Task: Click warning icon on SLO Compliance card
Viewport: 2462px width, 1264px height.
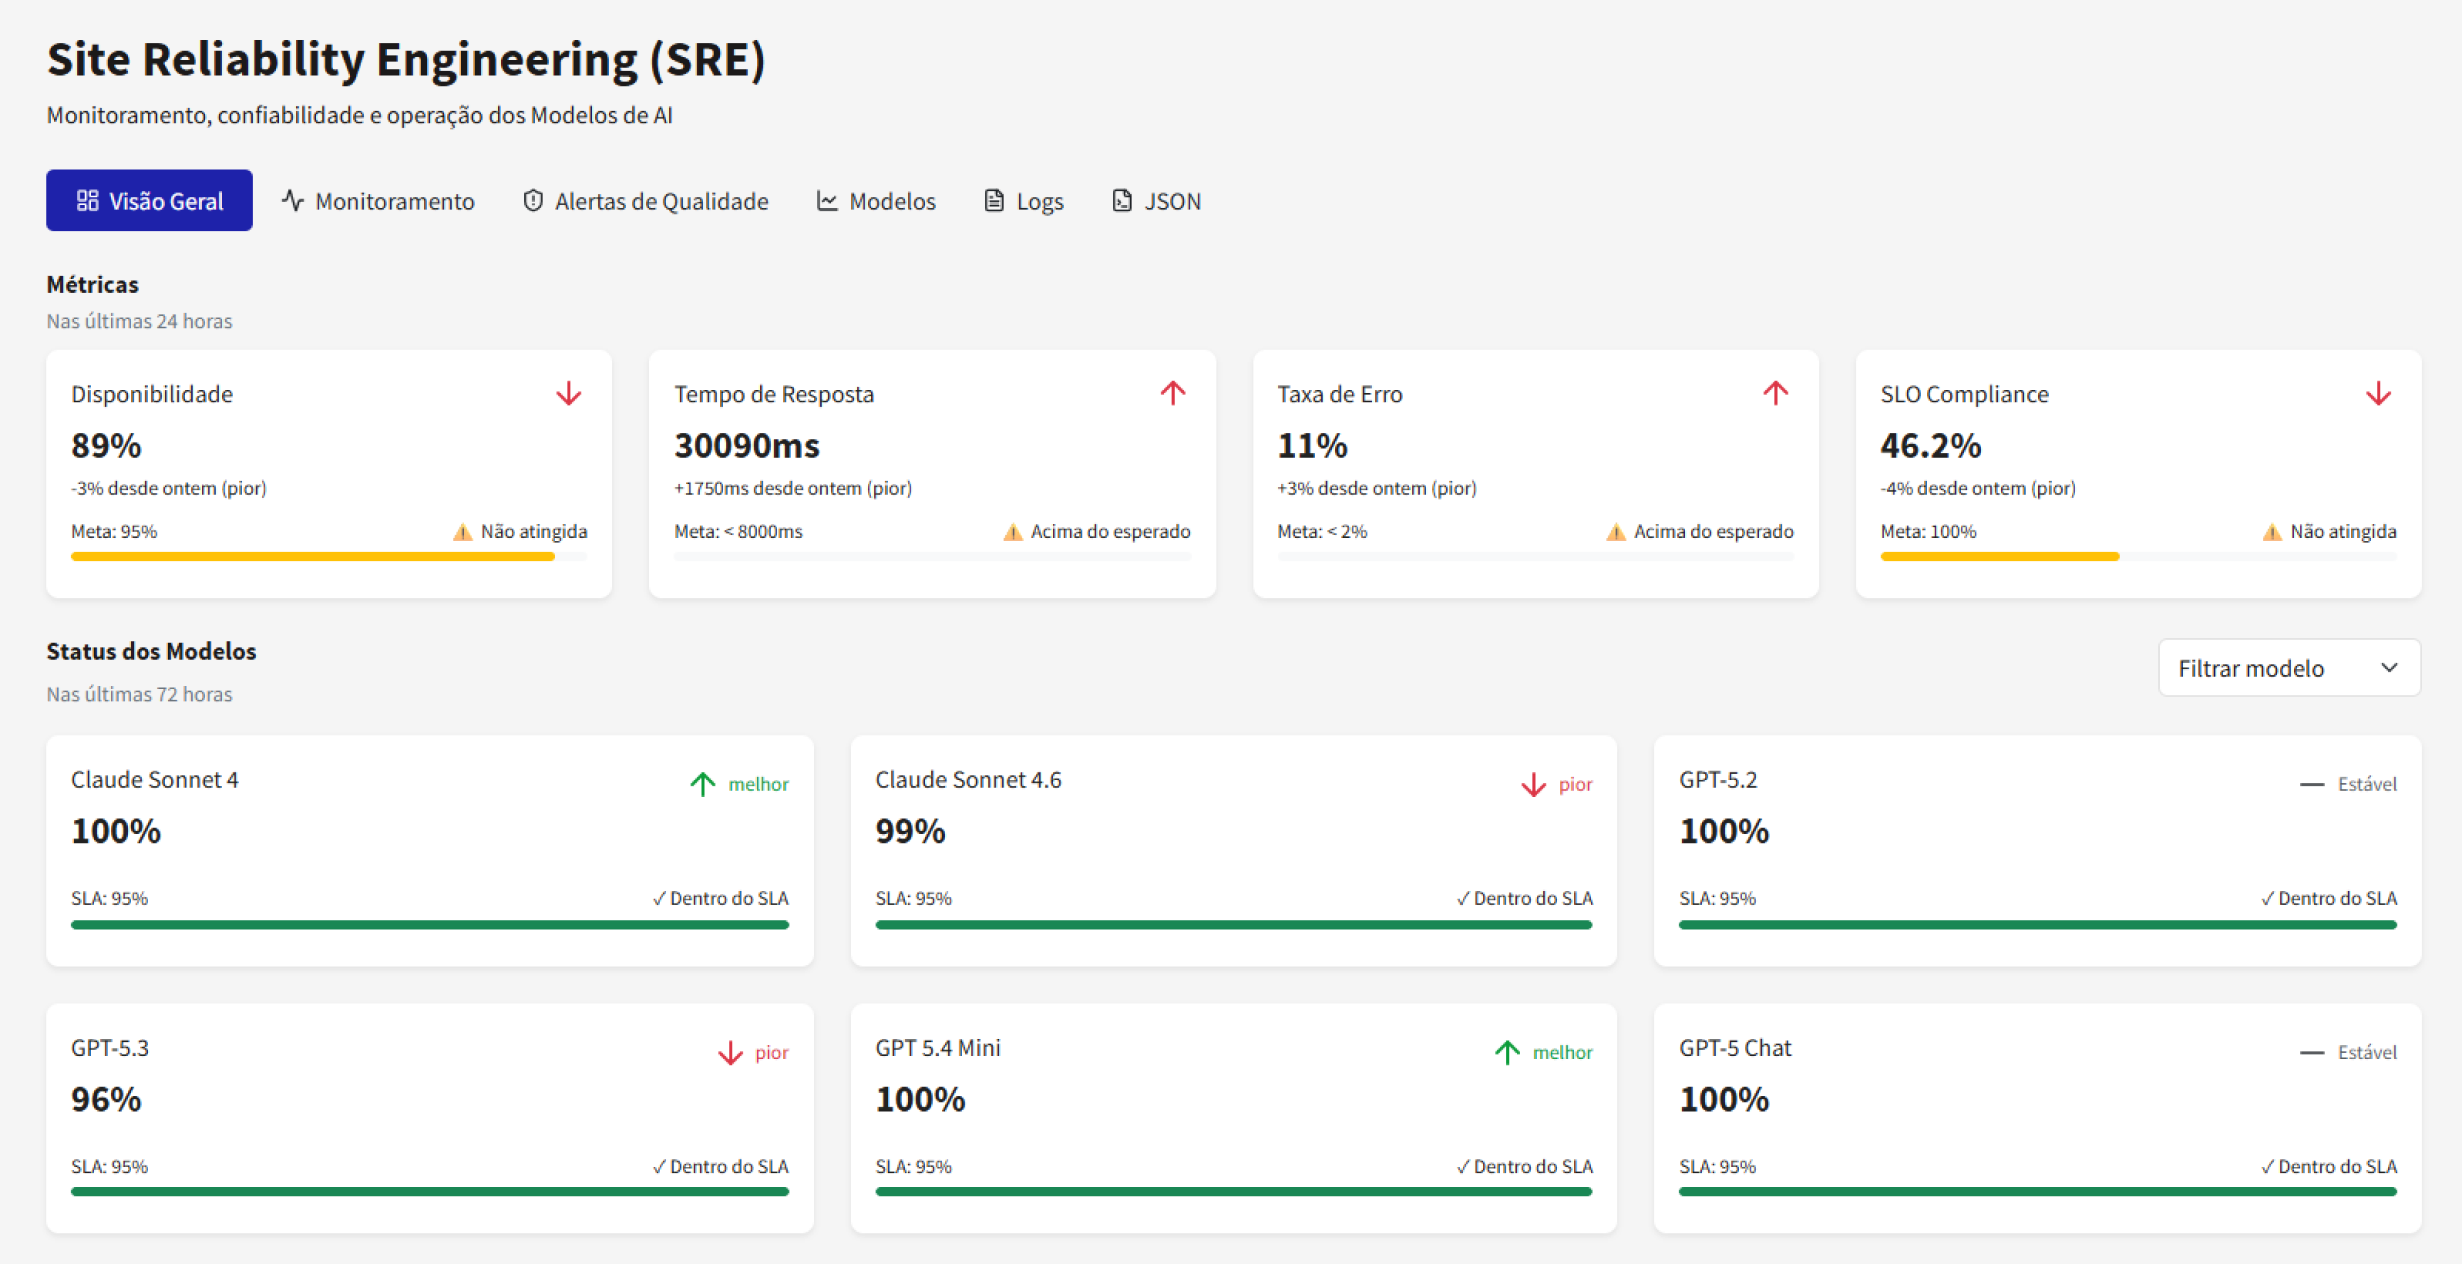Action: tap(2272, 532)
